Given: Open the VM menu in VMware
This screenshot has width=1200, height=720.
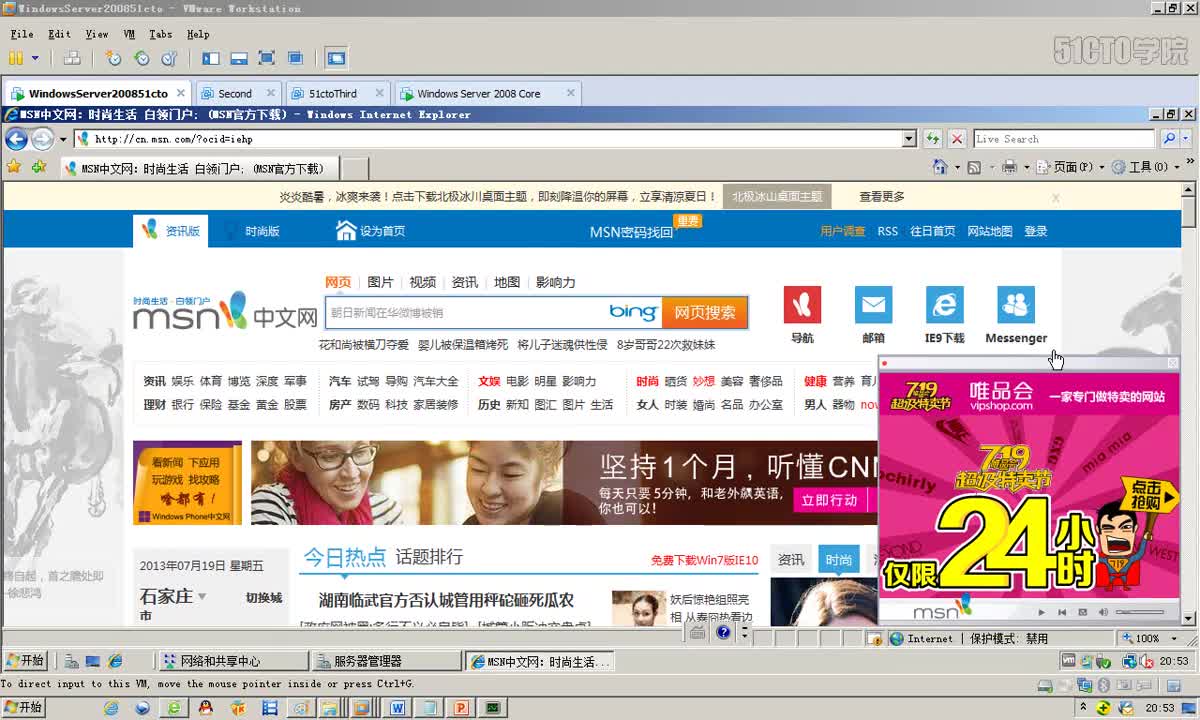Looking at the screenshot, I should pyautogui.click(x=130, y=34).
